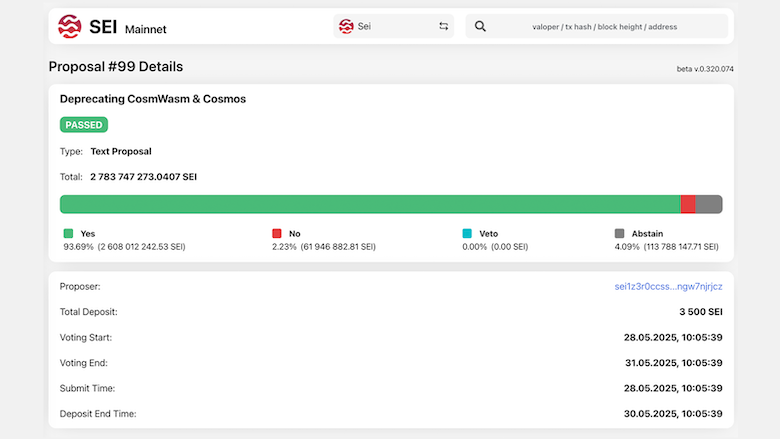Click the 'Mainnet' label beside SEI
This screenshot has width=780, height=439.
point(146,29)
